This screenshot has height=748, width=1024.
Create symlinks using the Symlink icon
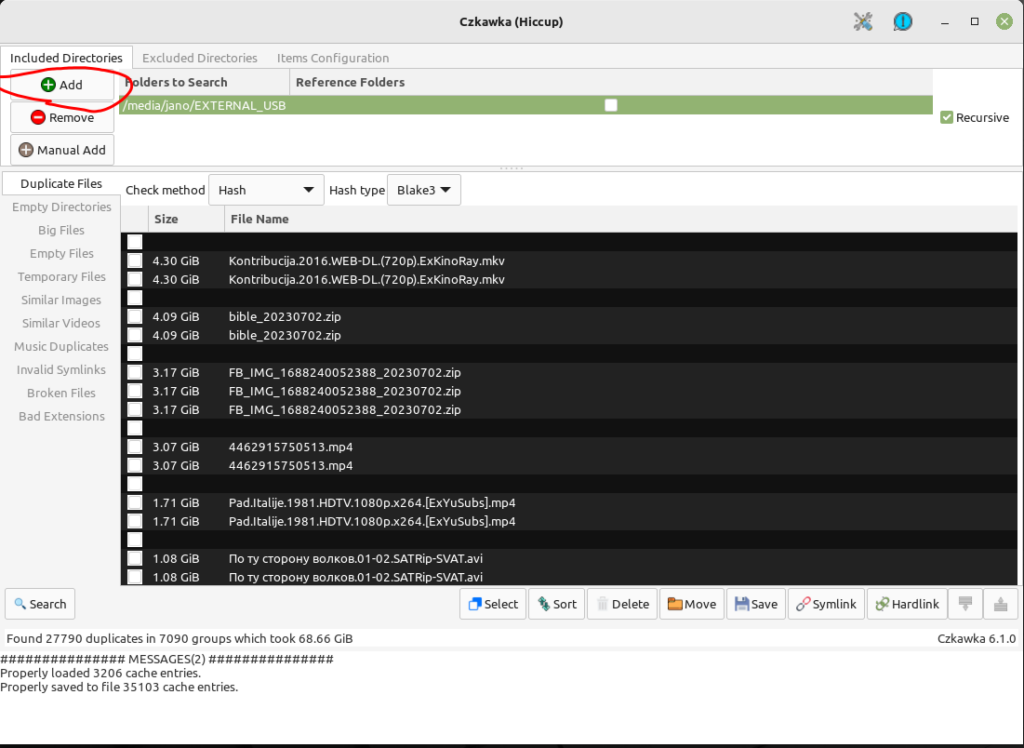(826, 603)
